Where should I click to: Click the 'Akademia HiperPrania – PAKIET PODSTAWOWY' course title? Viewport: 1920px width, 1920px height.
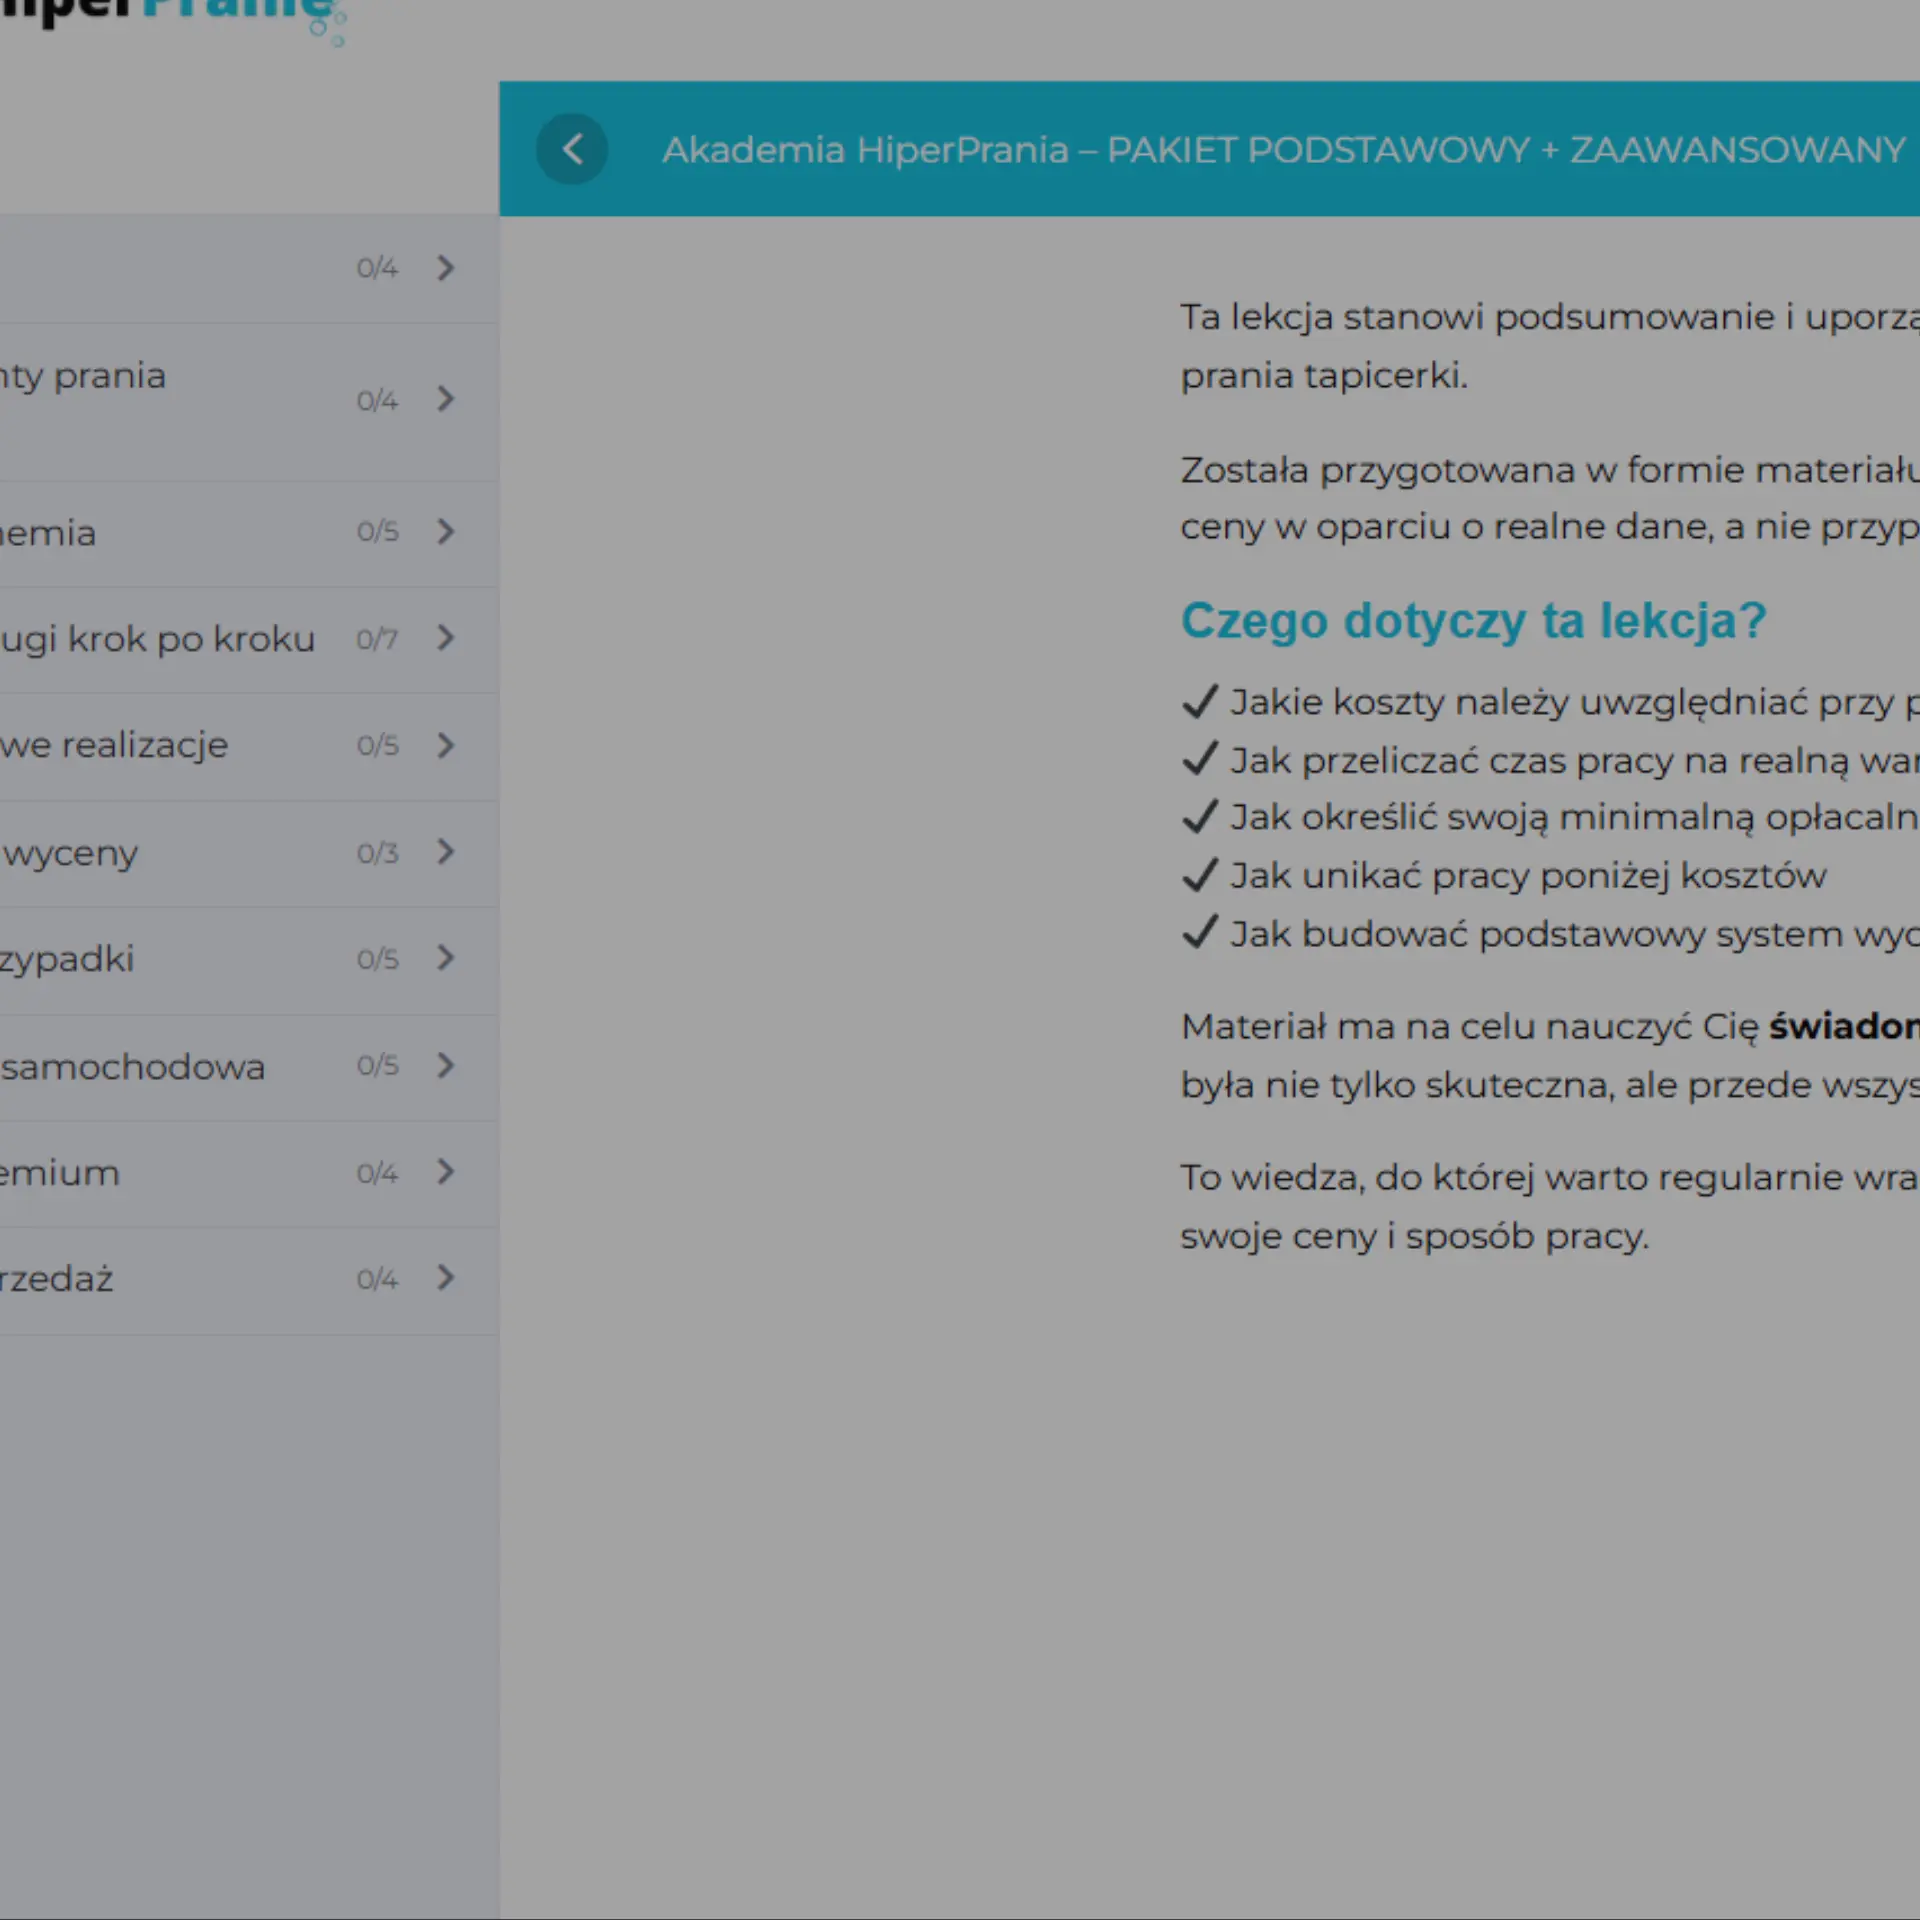point(1283,150)
